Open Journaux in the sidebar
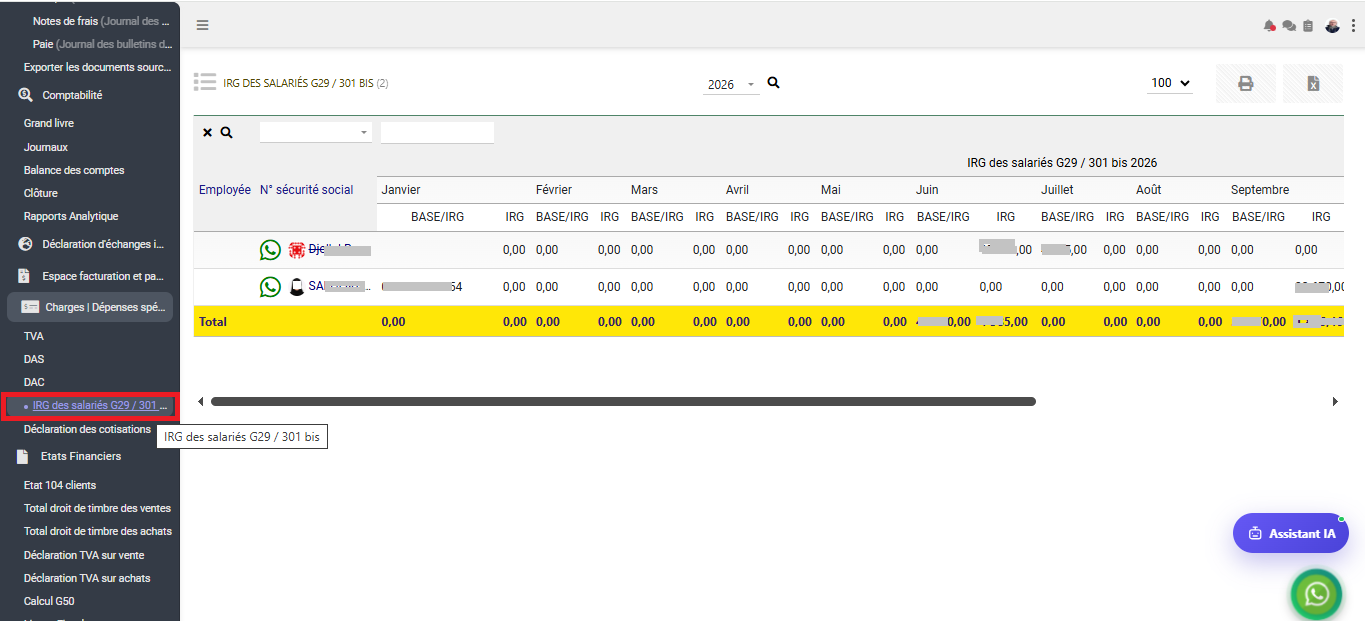This screenshot has height=621, width=1365. (x=46, y=147)
